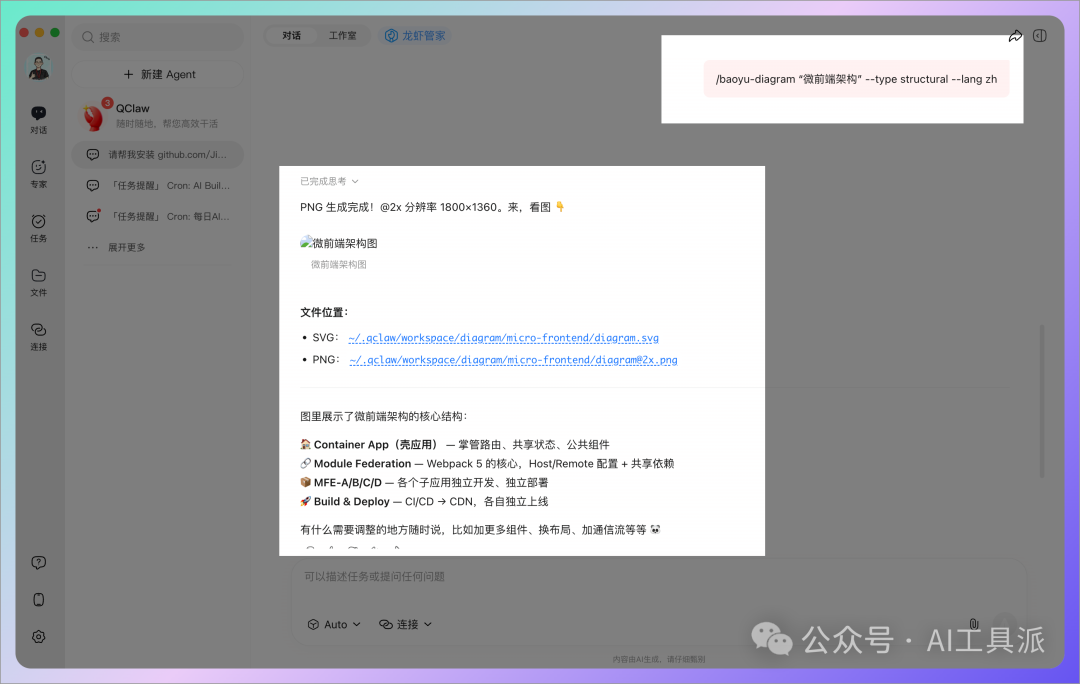1080x684 pixels.
Task: Expand 展开更多 conversations
Action: click(116, 247)
